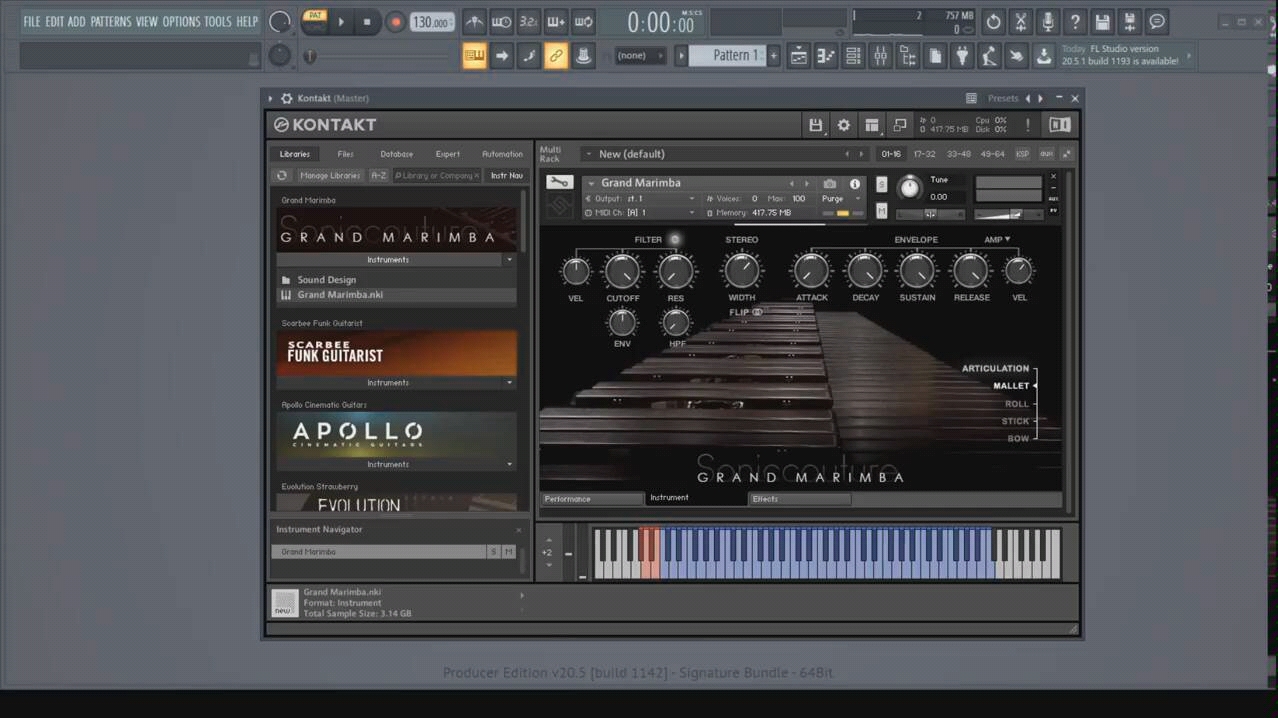Toggle M button in Instrument Navigator

tap(509, 552)
